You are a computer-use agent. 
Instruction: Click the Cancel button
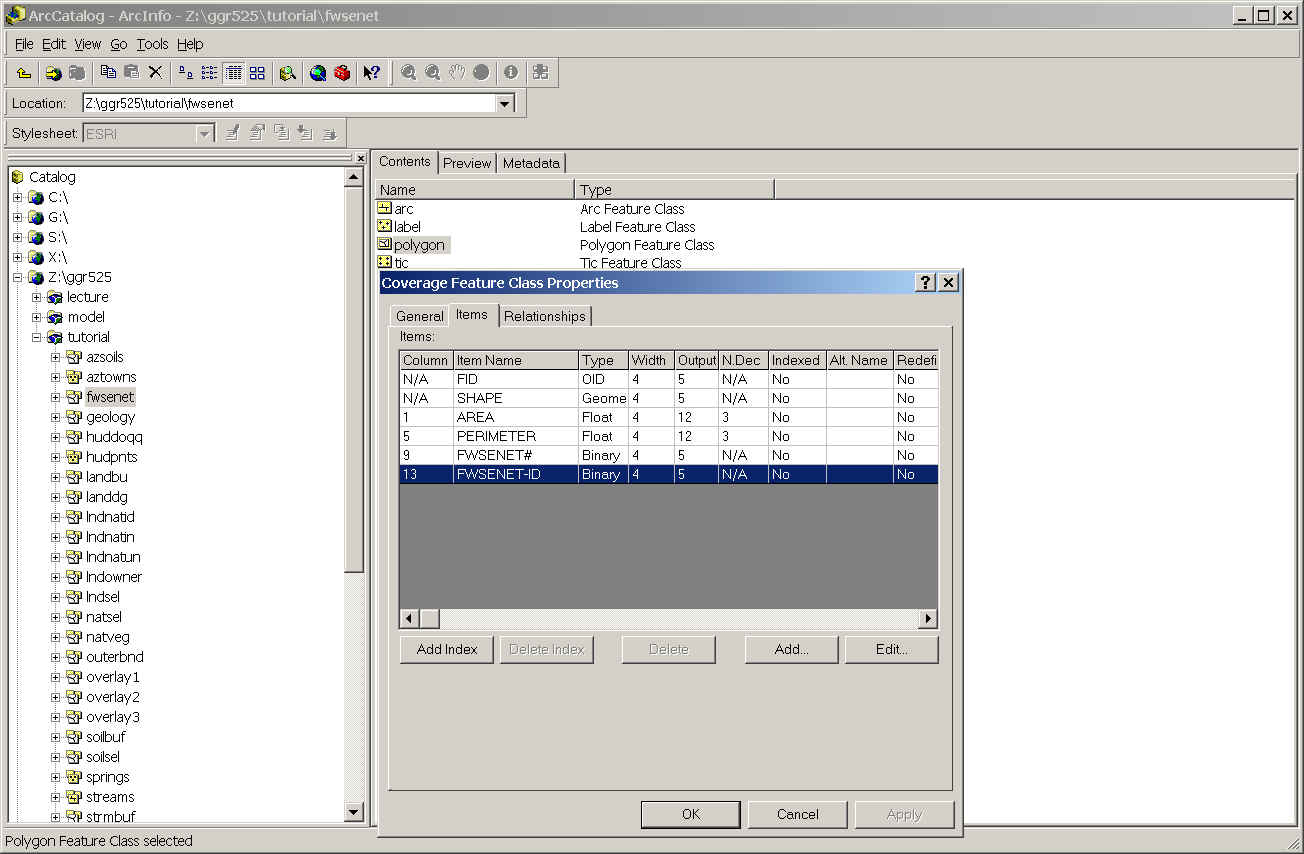pos(798,814)
